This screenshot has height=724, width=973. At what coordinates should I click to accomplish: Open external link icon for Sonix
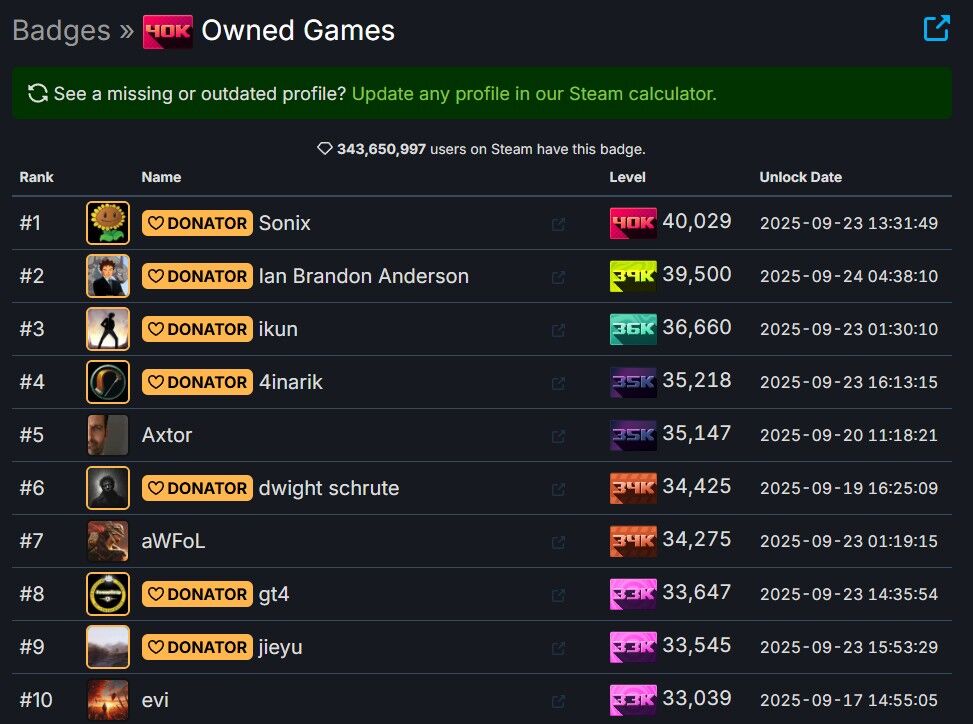558,224
